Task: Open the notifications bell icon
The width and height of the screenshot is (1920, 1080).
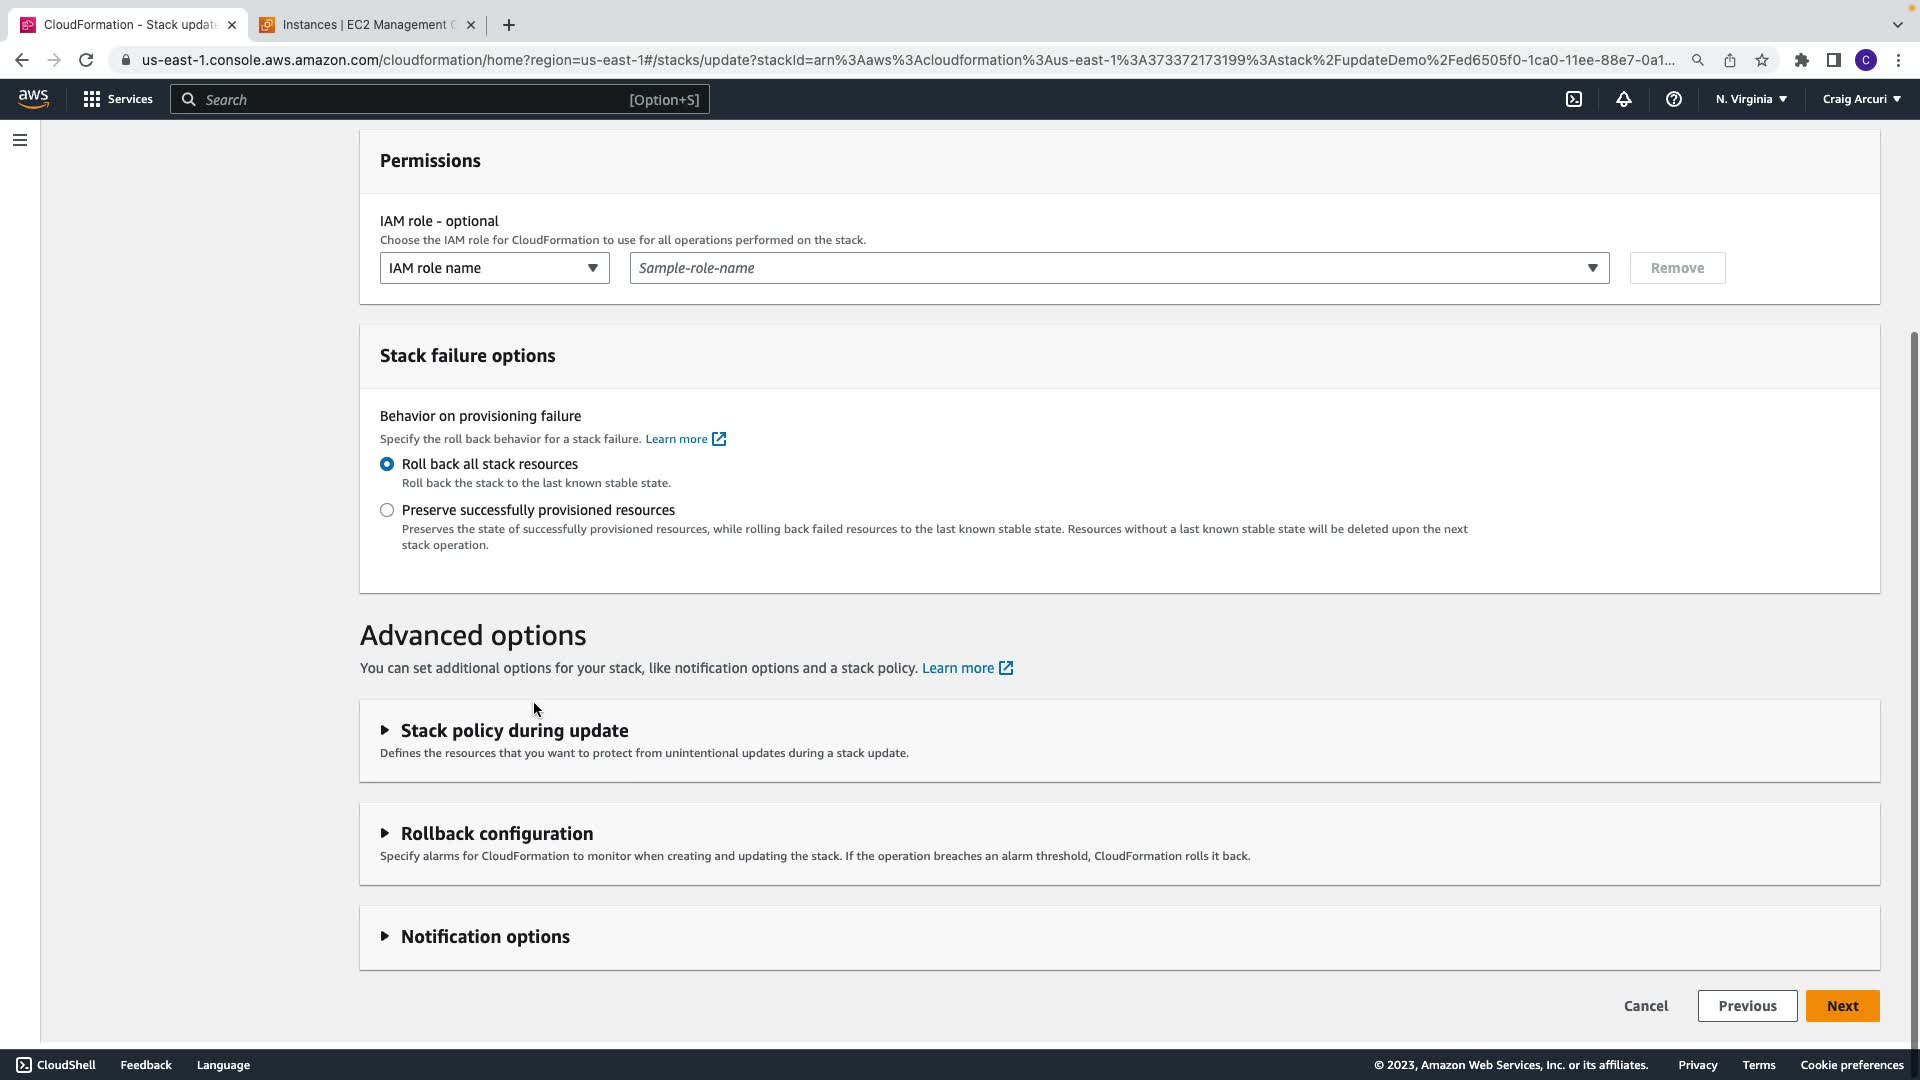Action: (1623, 99)
